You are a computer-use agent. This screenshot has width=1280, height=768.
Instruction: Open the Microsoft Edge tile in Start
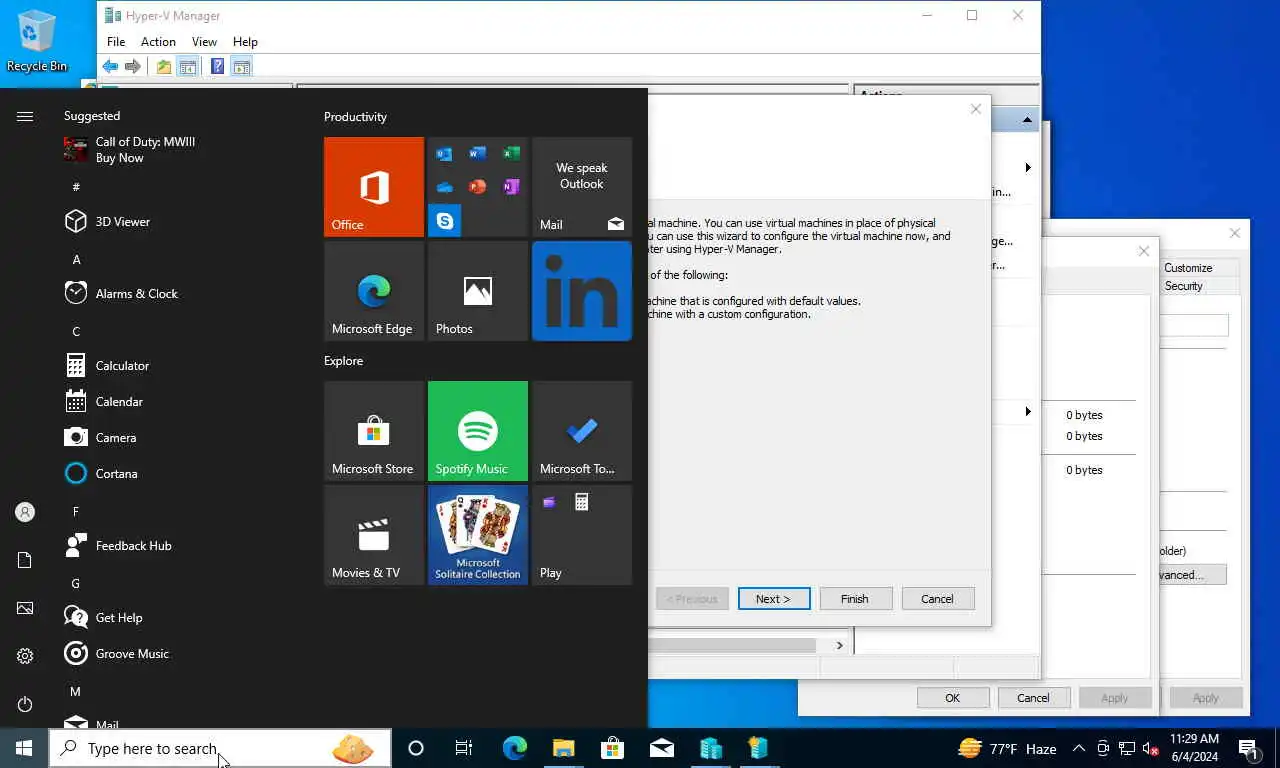click(374, 291)
